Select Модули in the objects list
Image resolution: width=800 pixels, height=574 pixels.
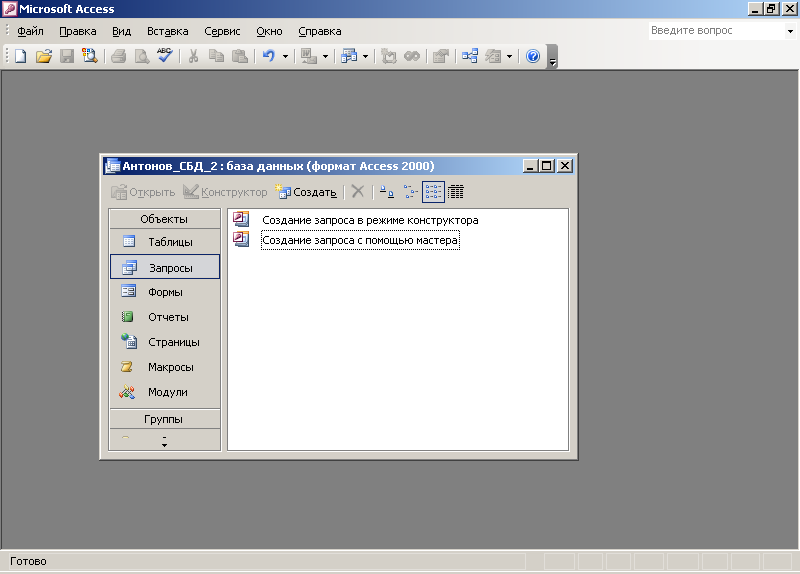pos(164,392)
